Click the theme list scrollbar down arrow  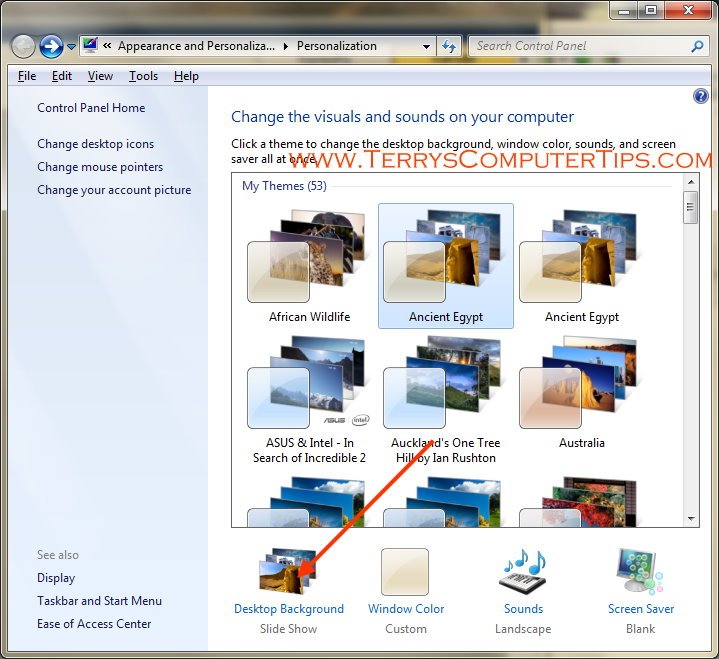coord(690,519)
